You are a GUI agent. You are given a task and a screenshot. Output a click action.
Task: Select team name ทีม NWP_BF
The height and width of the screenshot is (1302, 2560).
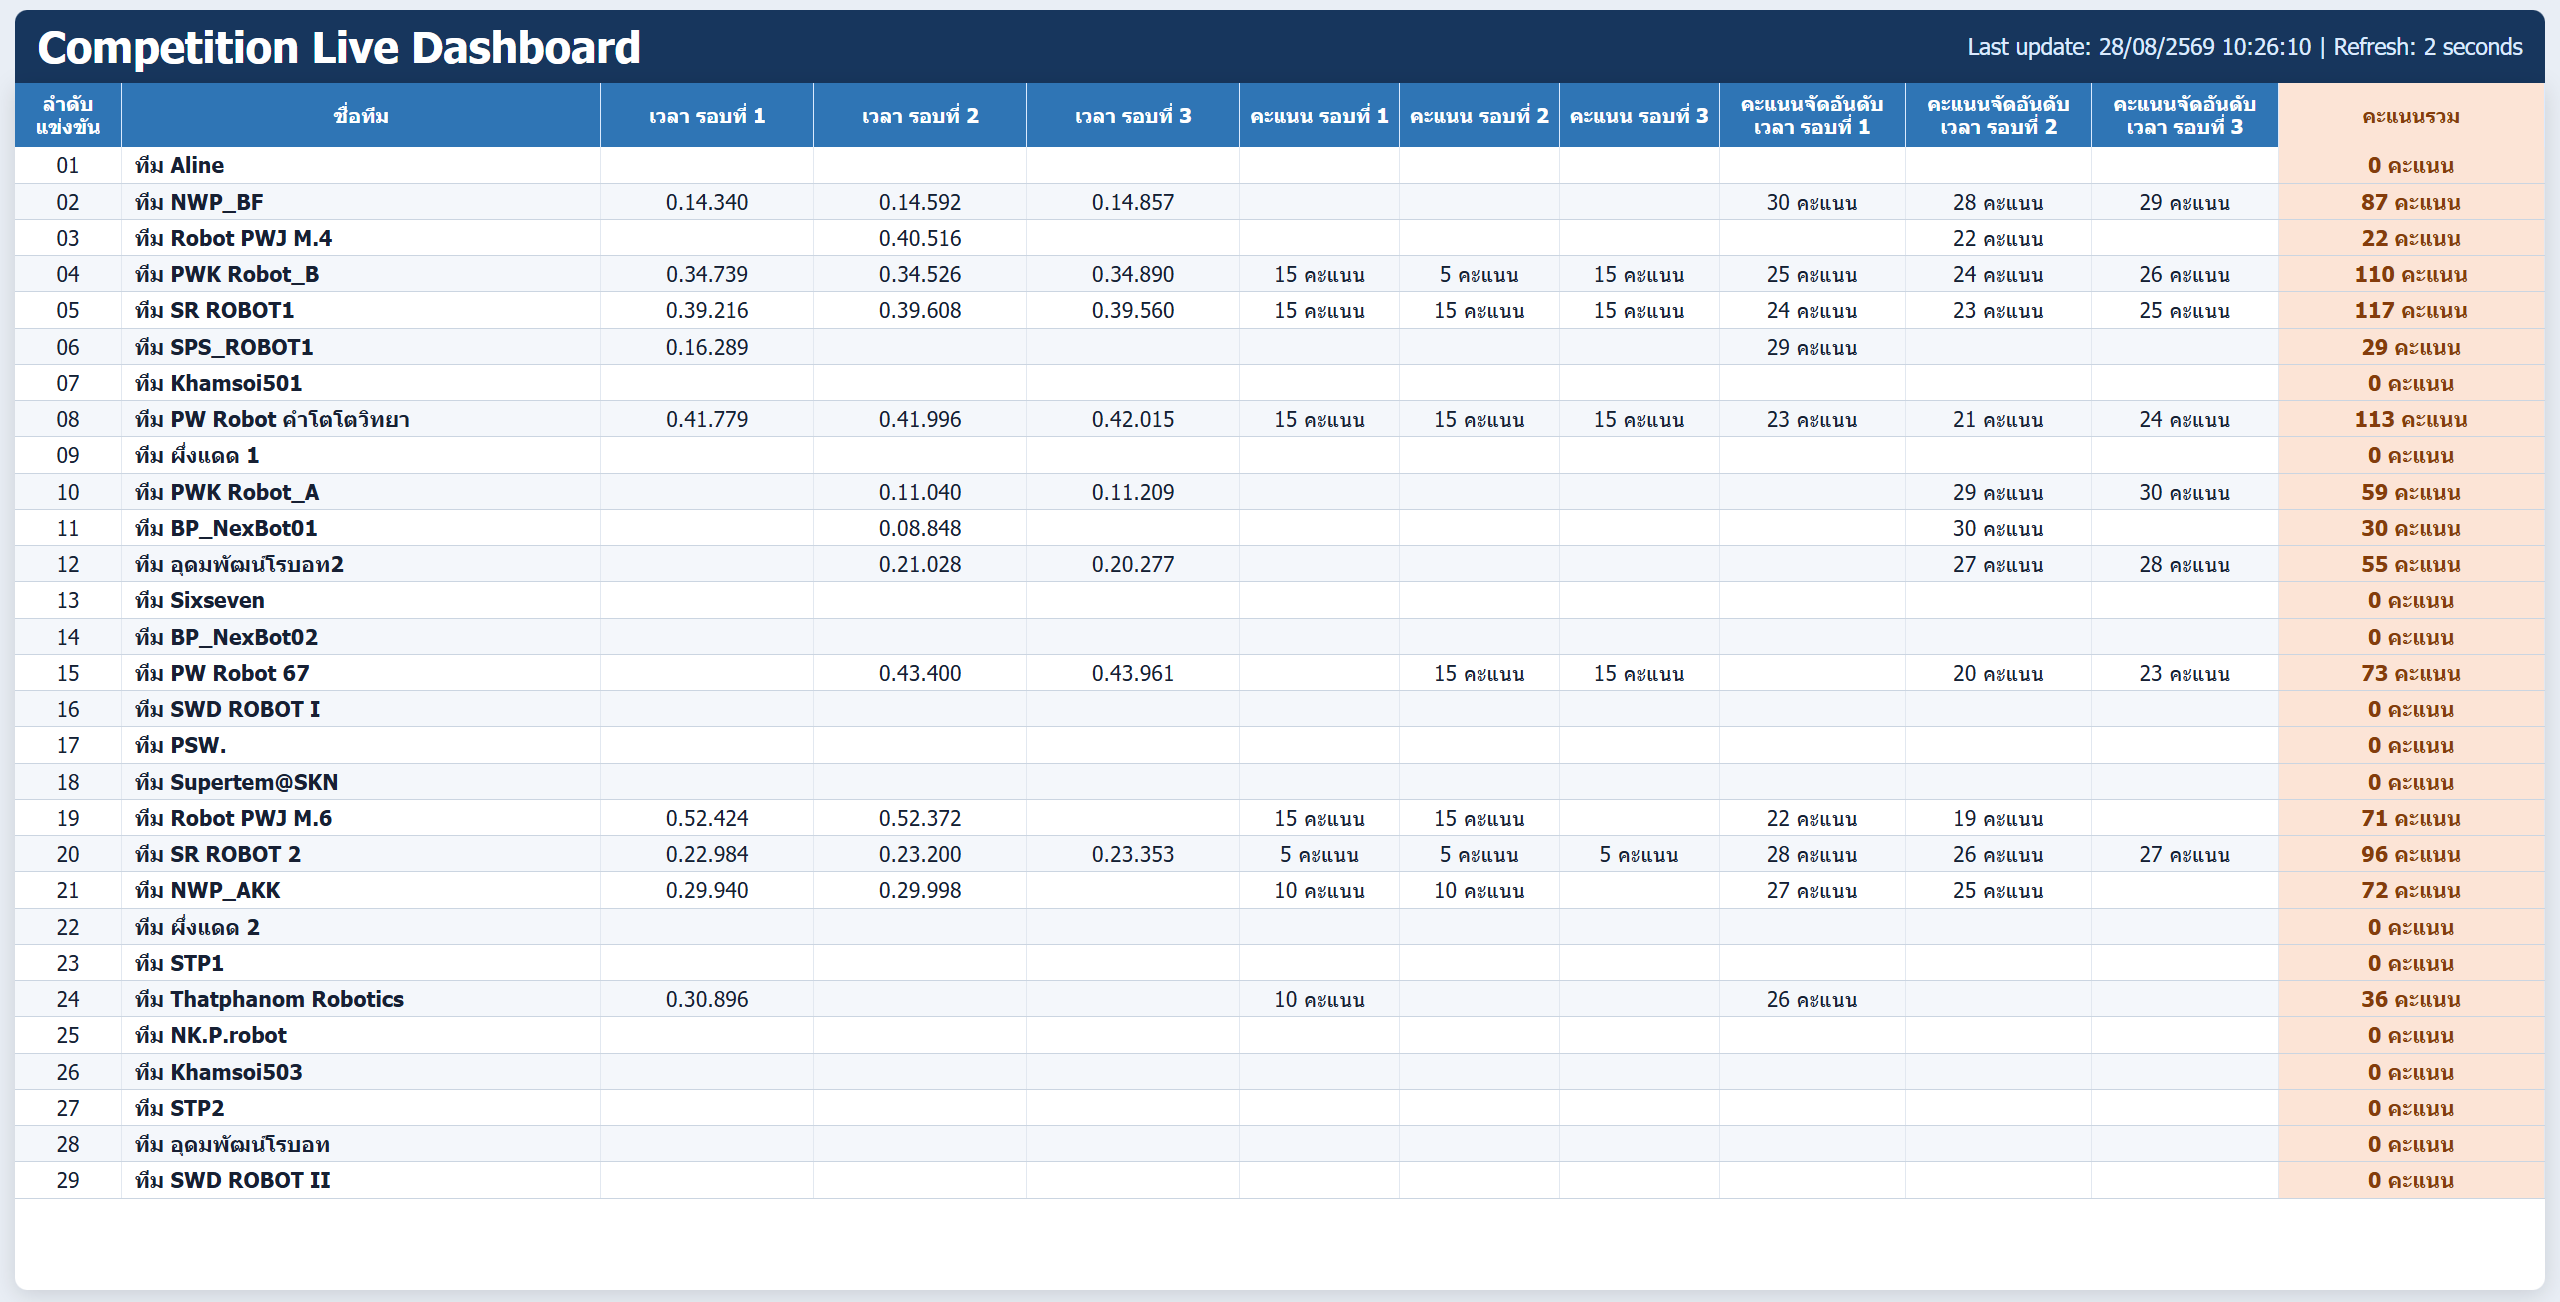click(x=199, y=202)
